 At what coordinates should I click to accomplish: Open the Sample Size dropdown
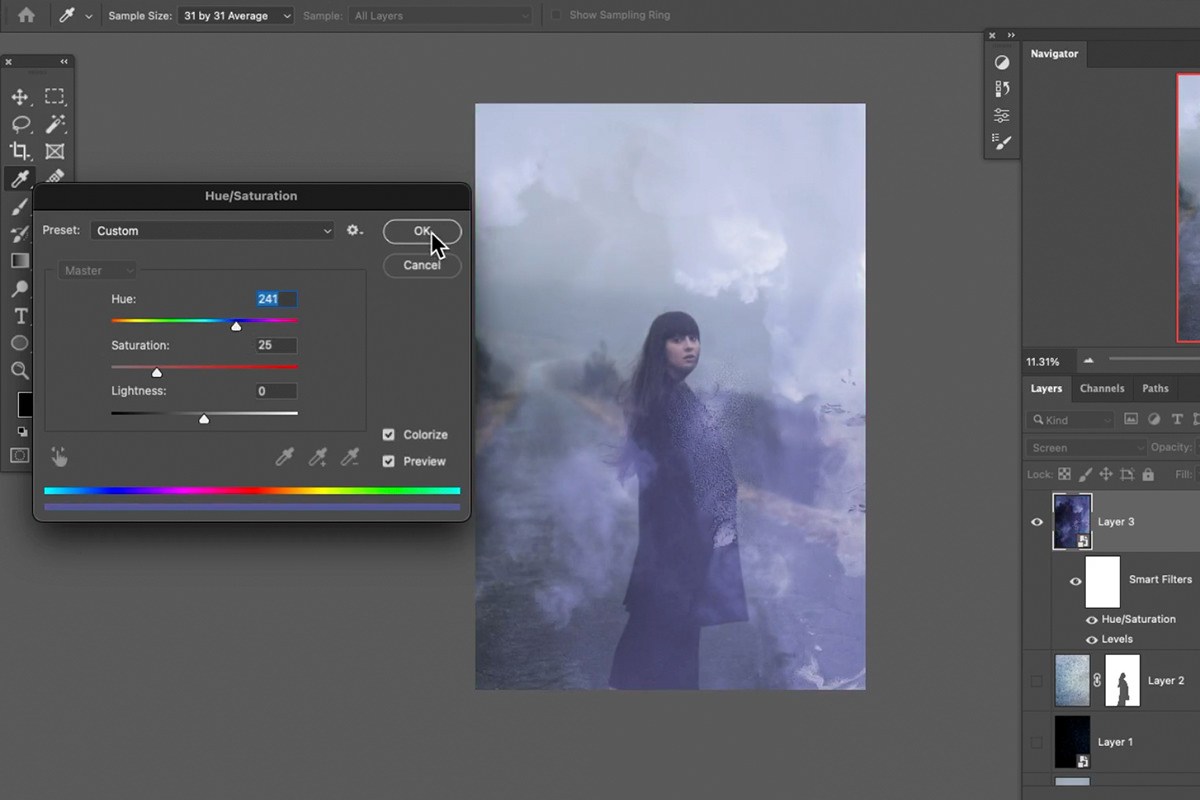(236, 16)
